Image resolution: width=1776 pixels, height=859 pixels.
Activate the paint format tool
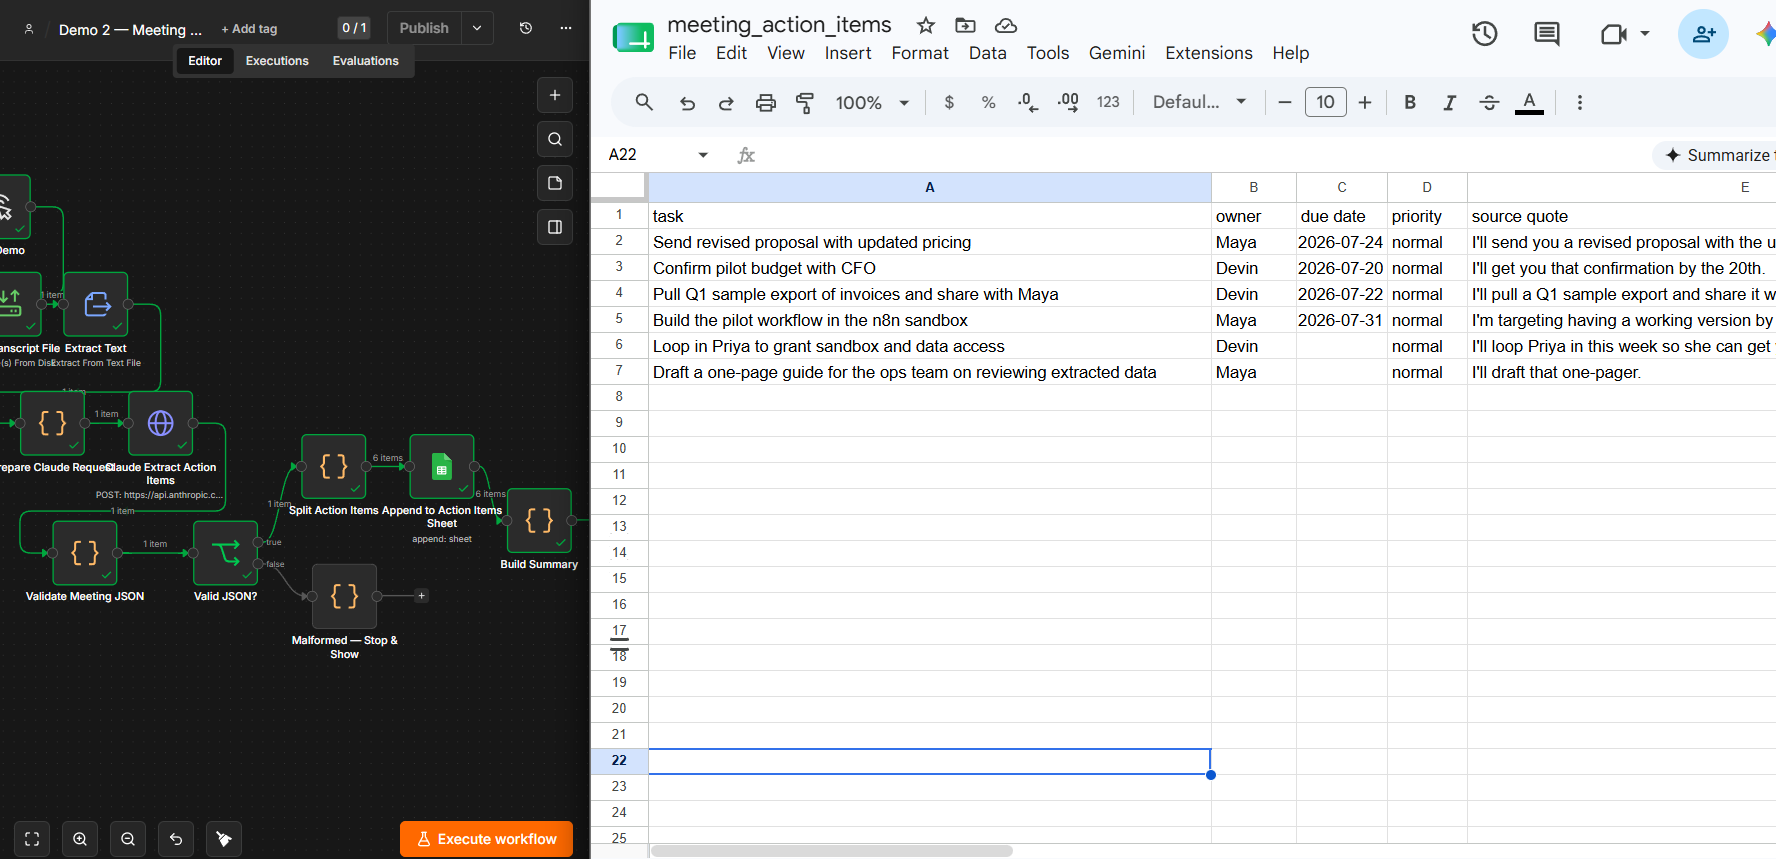click(805, 102)
